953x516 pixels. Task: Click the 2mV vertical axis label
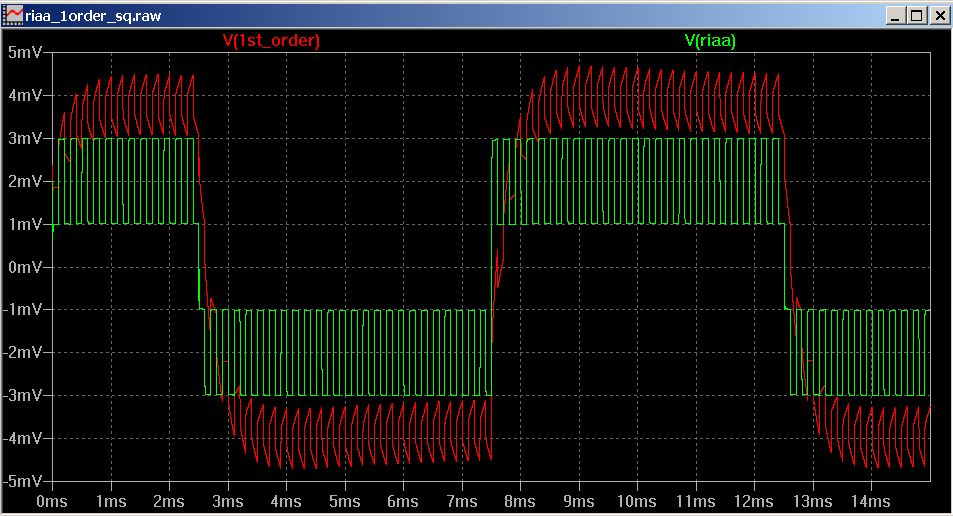[x=25, y=181]
